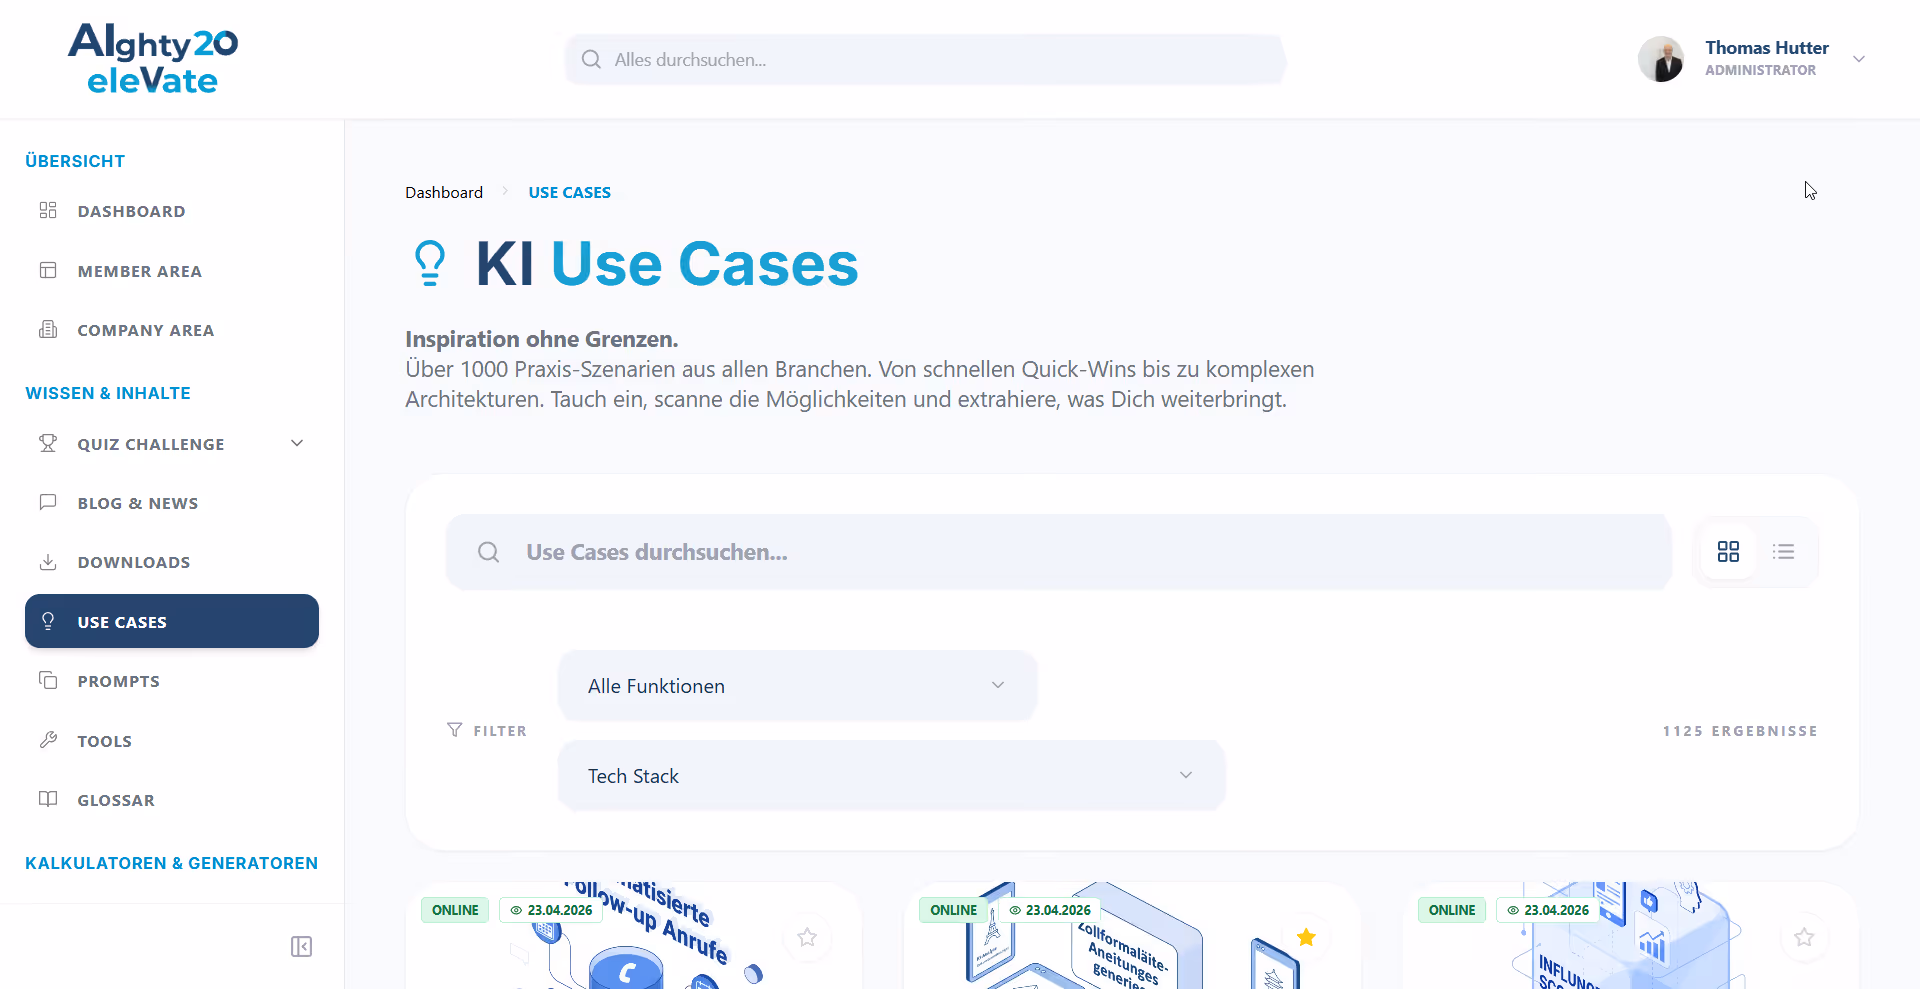Click the 1125 ERGEBNISSE results count

[x=1740, y=731]
